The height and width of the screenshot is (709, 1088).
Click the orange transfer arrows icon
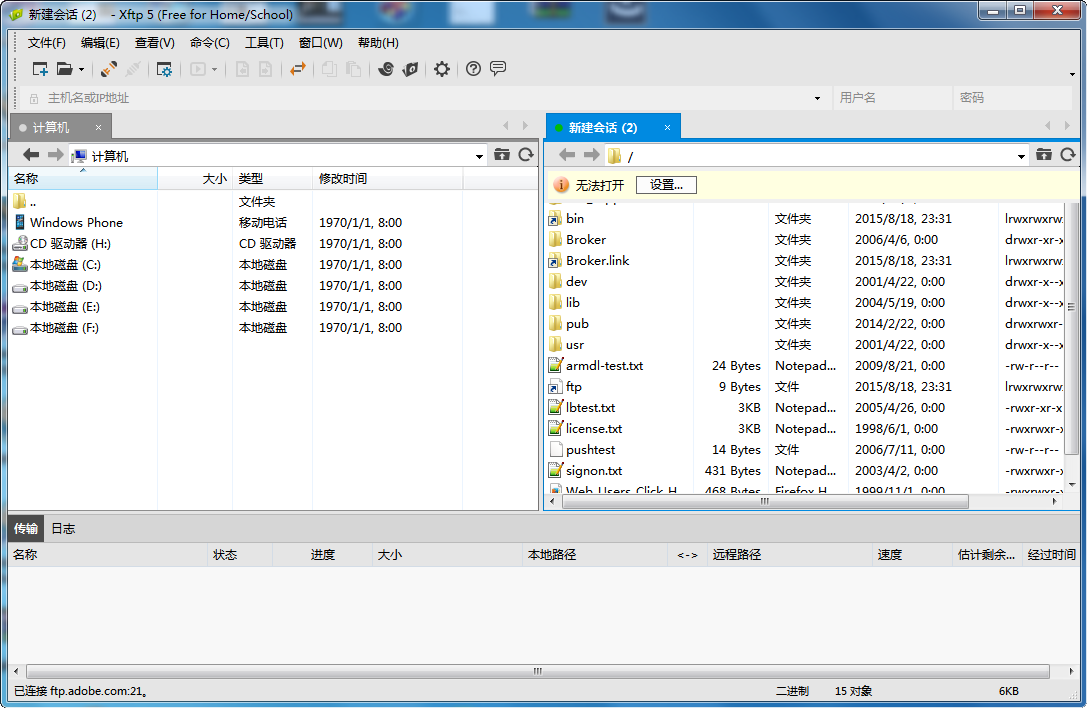pos(297,69)
